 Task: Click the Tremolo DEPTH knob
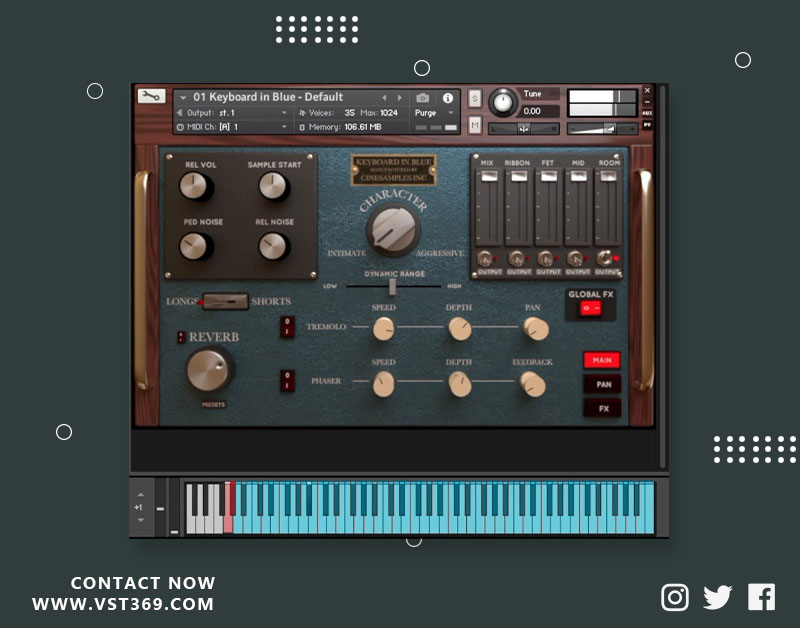[460, 329]
